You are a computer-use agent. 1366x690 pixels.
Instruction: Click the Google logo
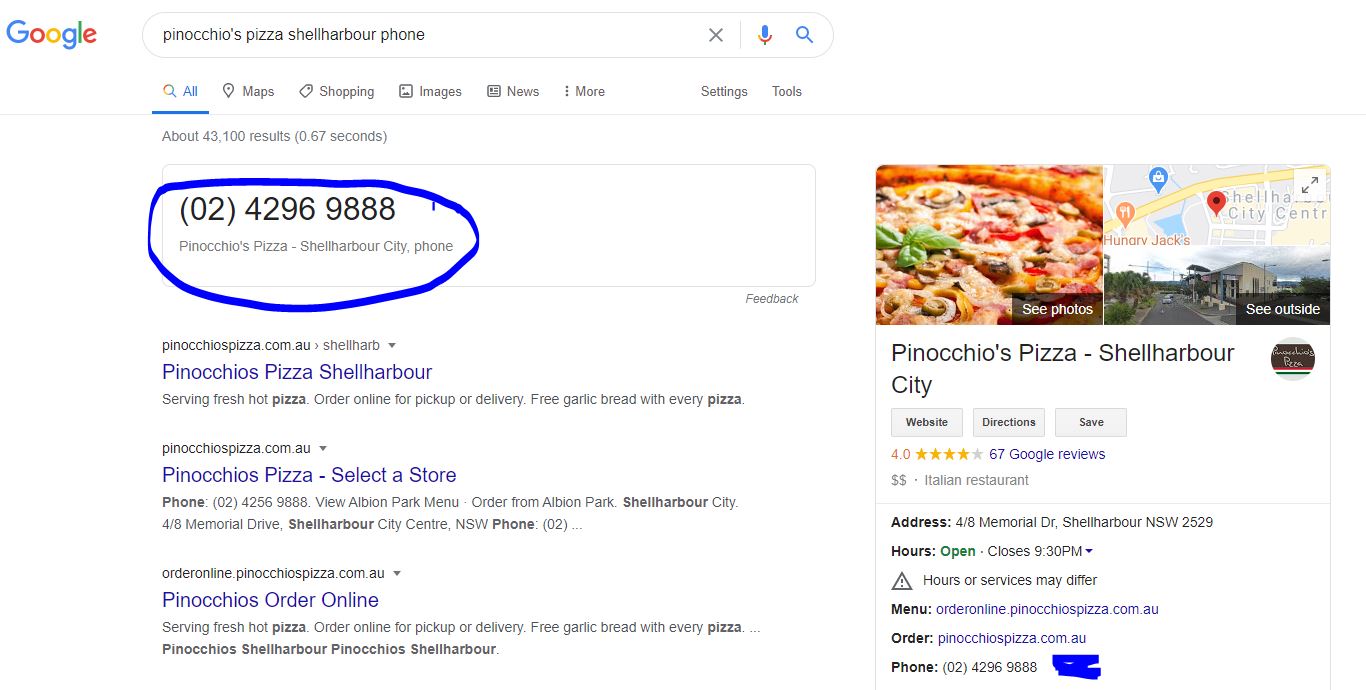[51, 34]
